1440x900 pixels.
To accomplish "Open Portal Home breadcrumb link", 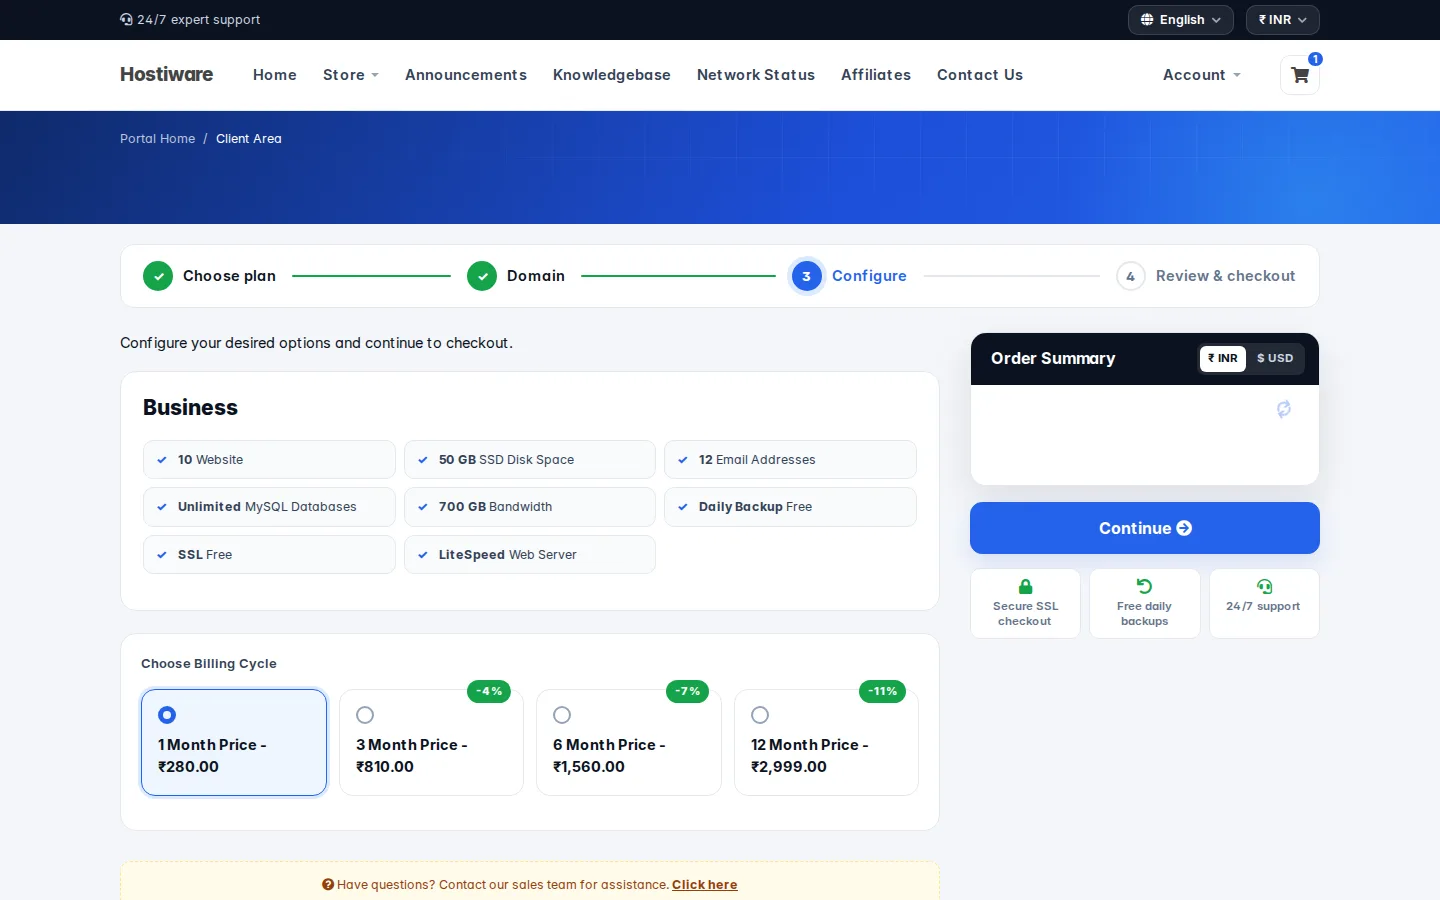I will (x=158, y=139).
